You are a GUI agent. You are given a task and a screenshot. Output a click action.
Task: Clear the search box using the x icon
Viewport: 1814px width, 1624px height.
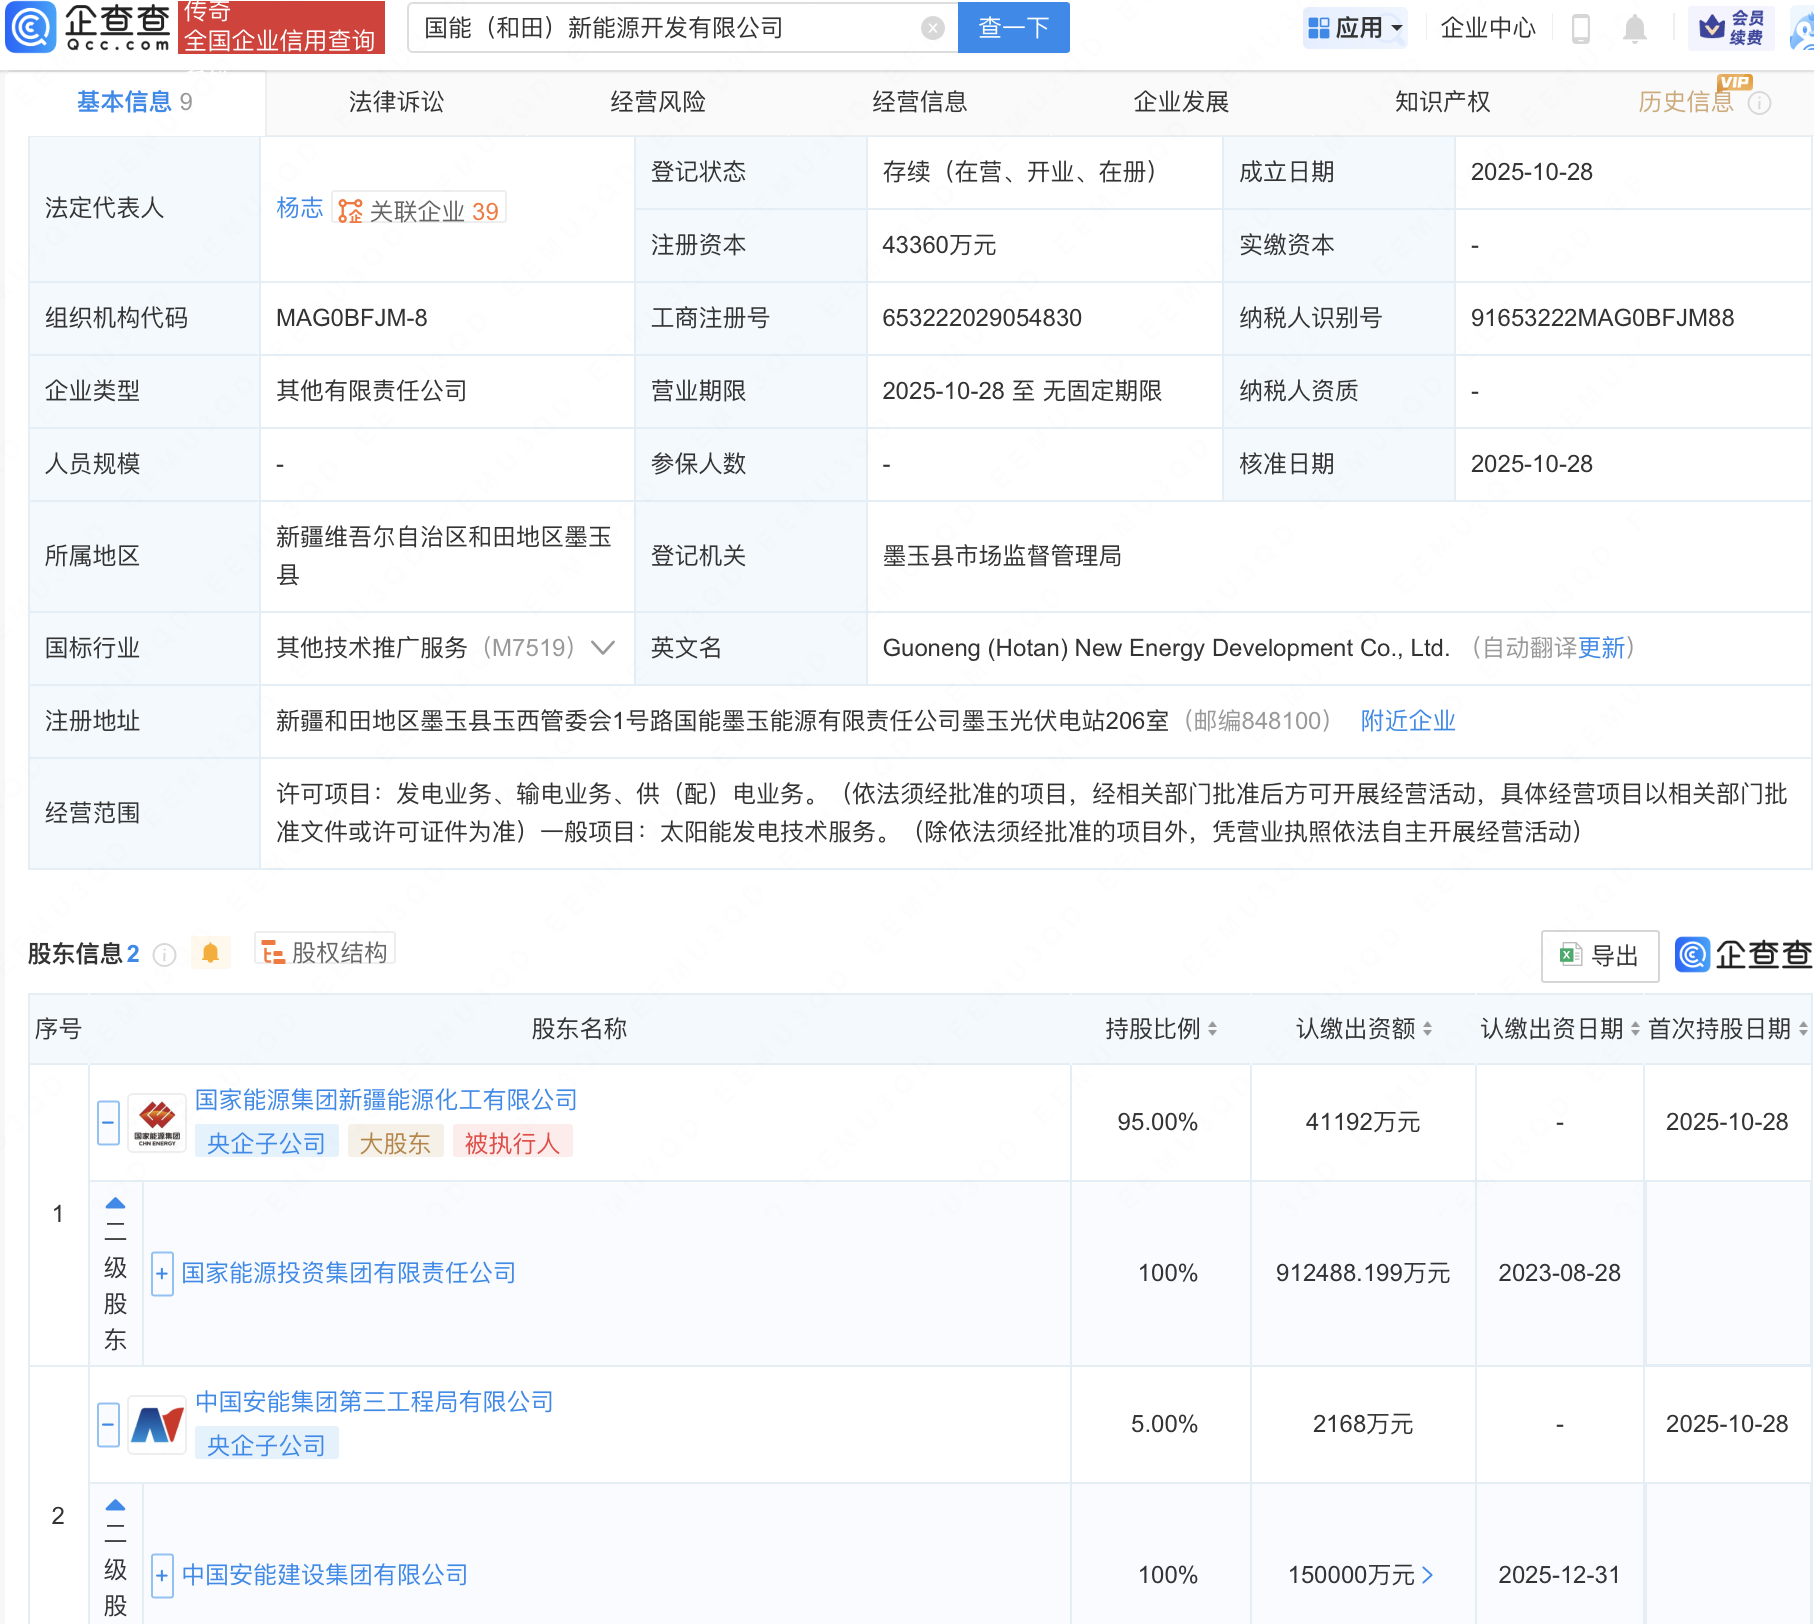[x=934, y=28]
